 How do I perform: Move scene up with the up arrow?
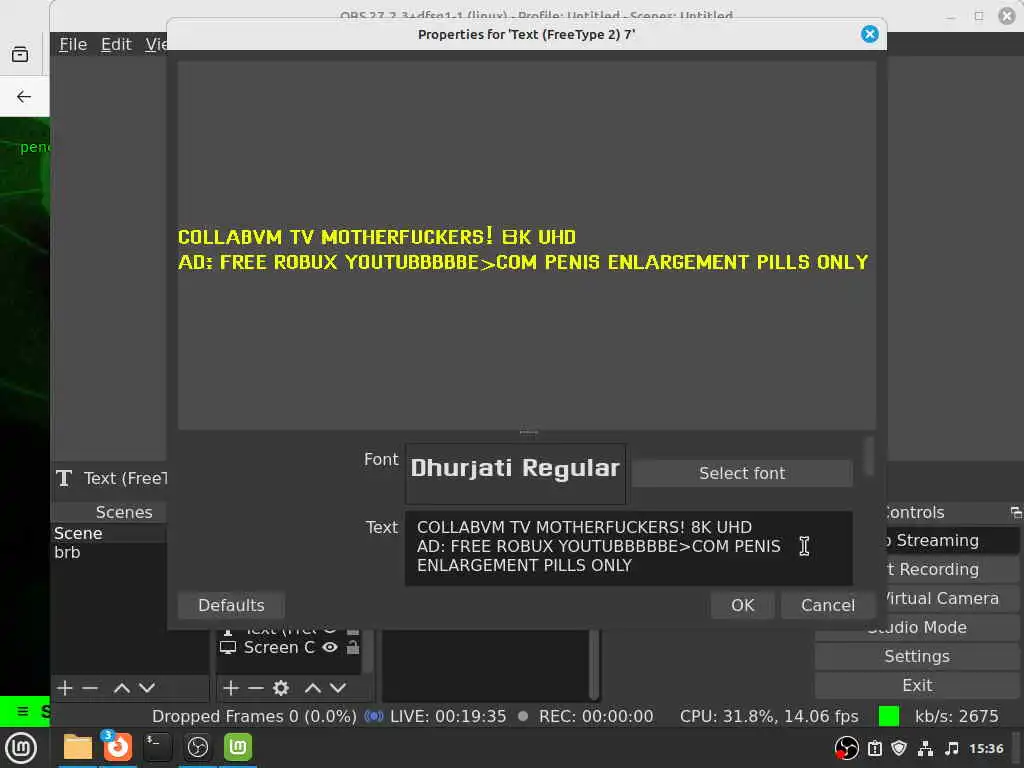click(x=121, y=688)
